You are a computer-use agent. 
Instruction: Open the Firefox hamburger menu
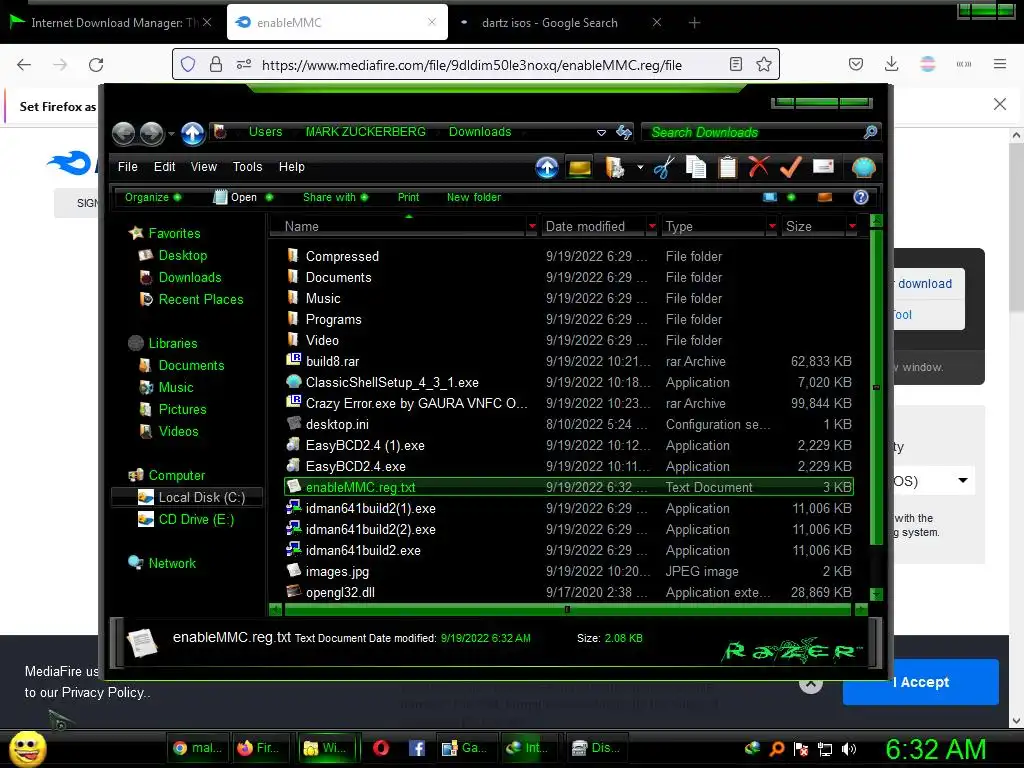pos(1000,64)
